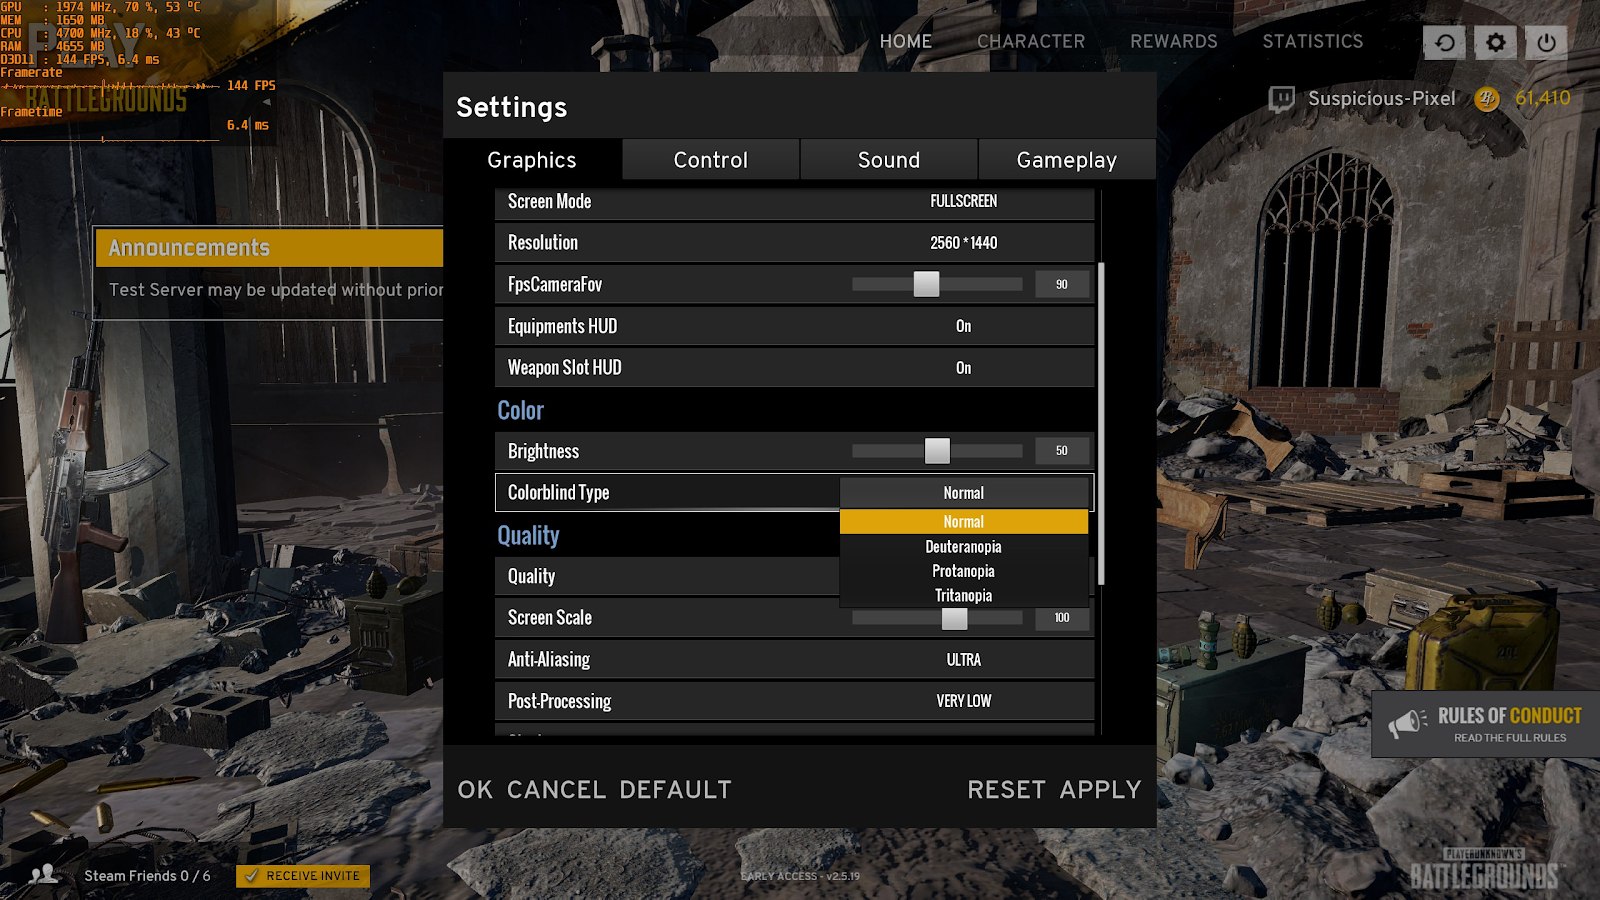Click the Brightness value field 50
This screenshot has height=900, width=1600.
[1062, 451]
